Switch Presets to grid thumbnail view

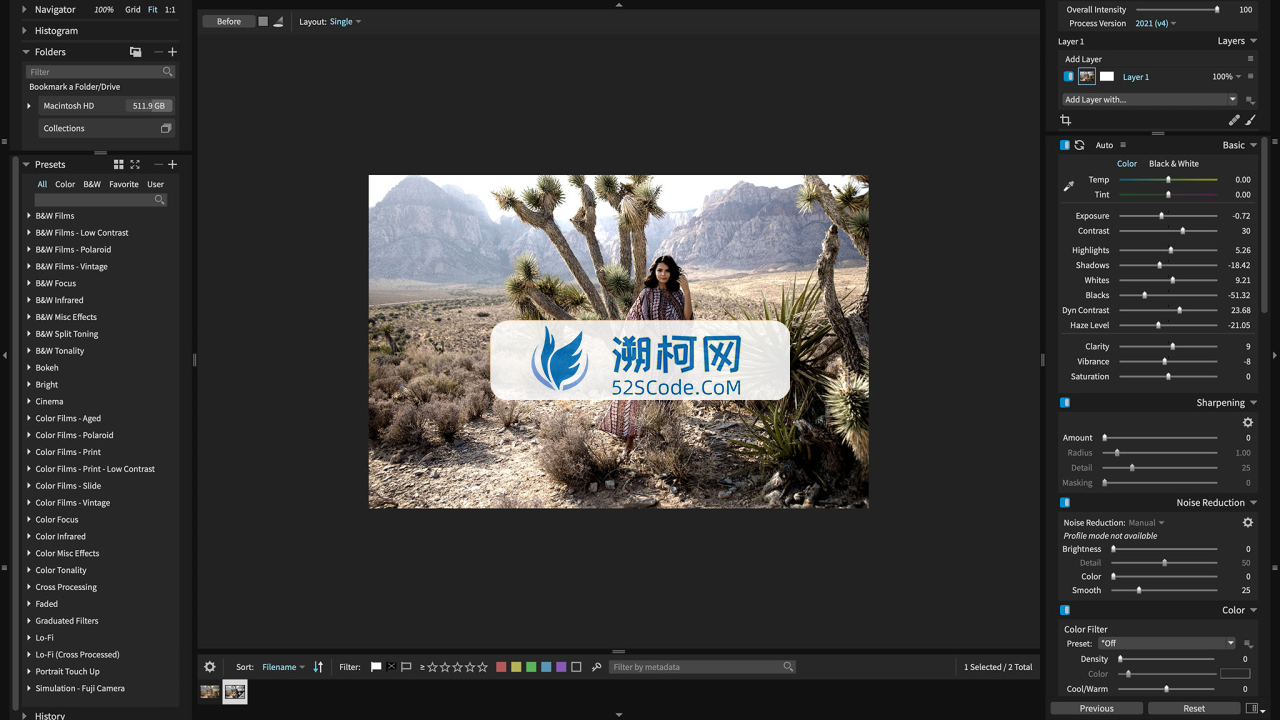(118, 164)
